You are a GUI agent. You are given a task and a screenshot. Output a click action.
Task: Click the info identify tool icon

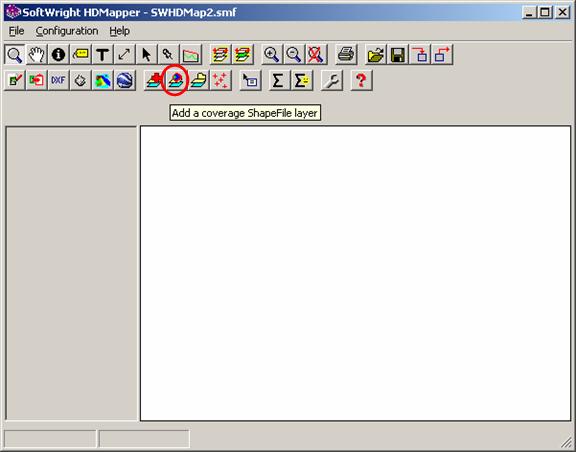[x=58, y=55]
